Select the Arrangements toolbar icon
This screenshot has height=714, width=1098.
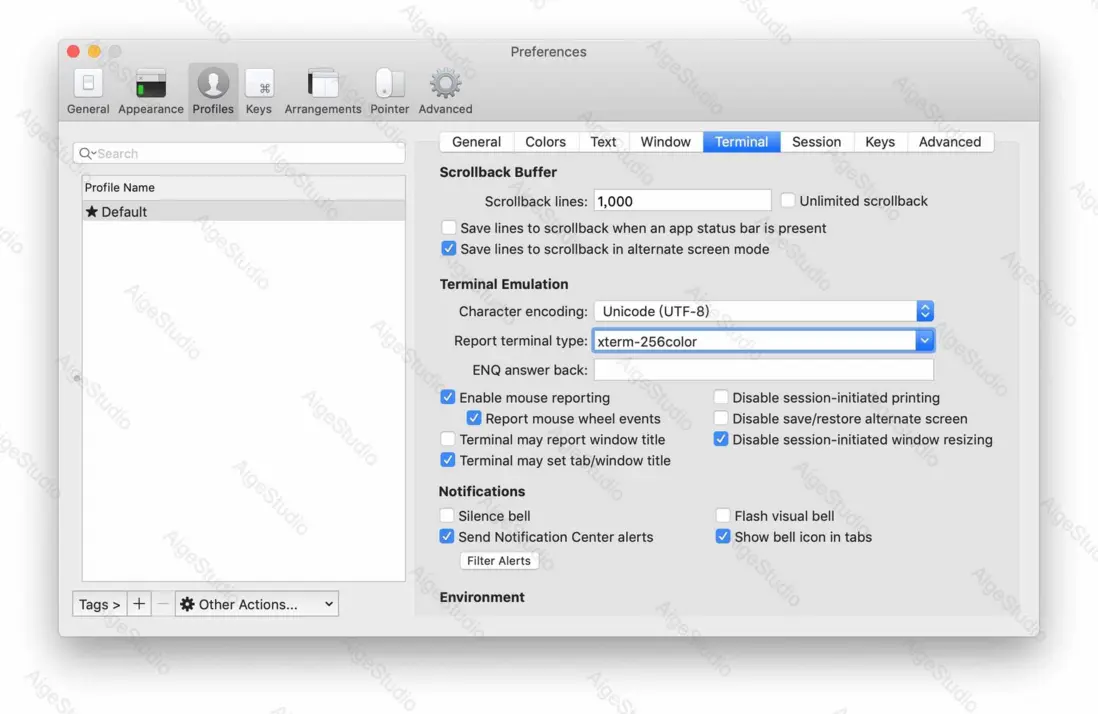click(322, 90)
